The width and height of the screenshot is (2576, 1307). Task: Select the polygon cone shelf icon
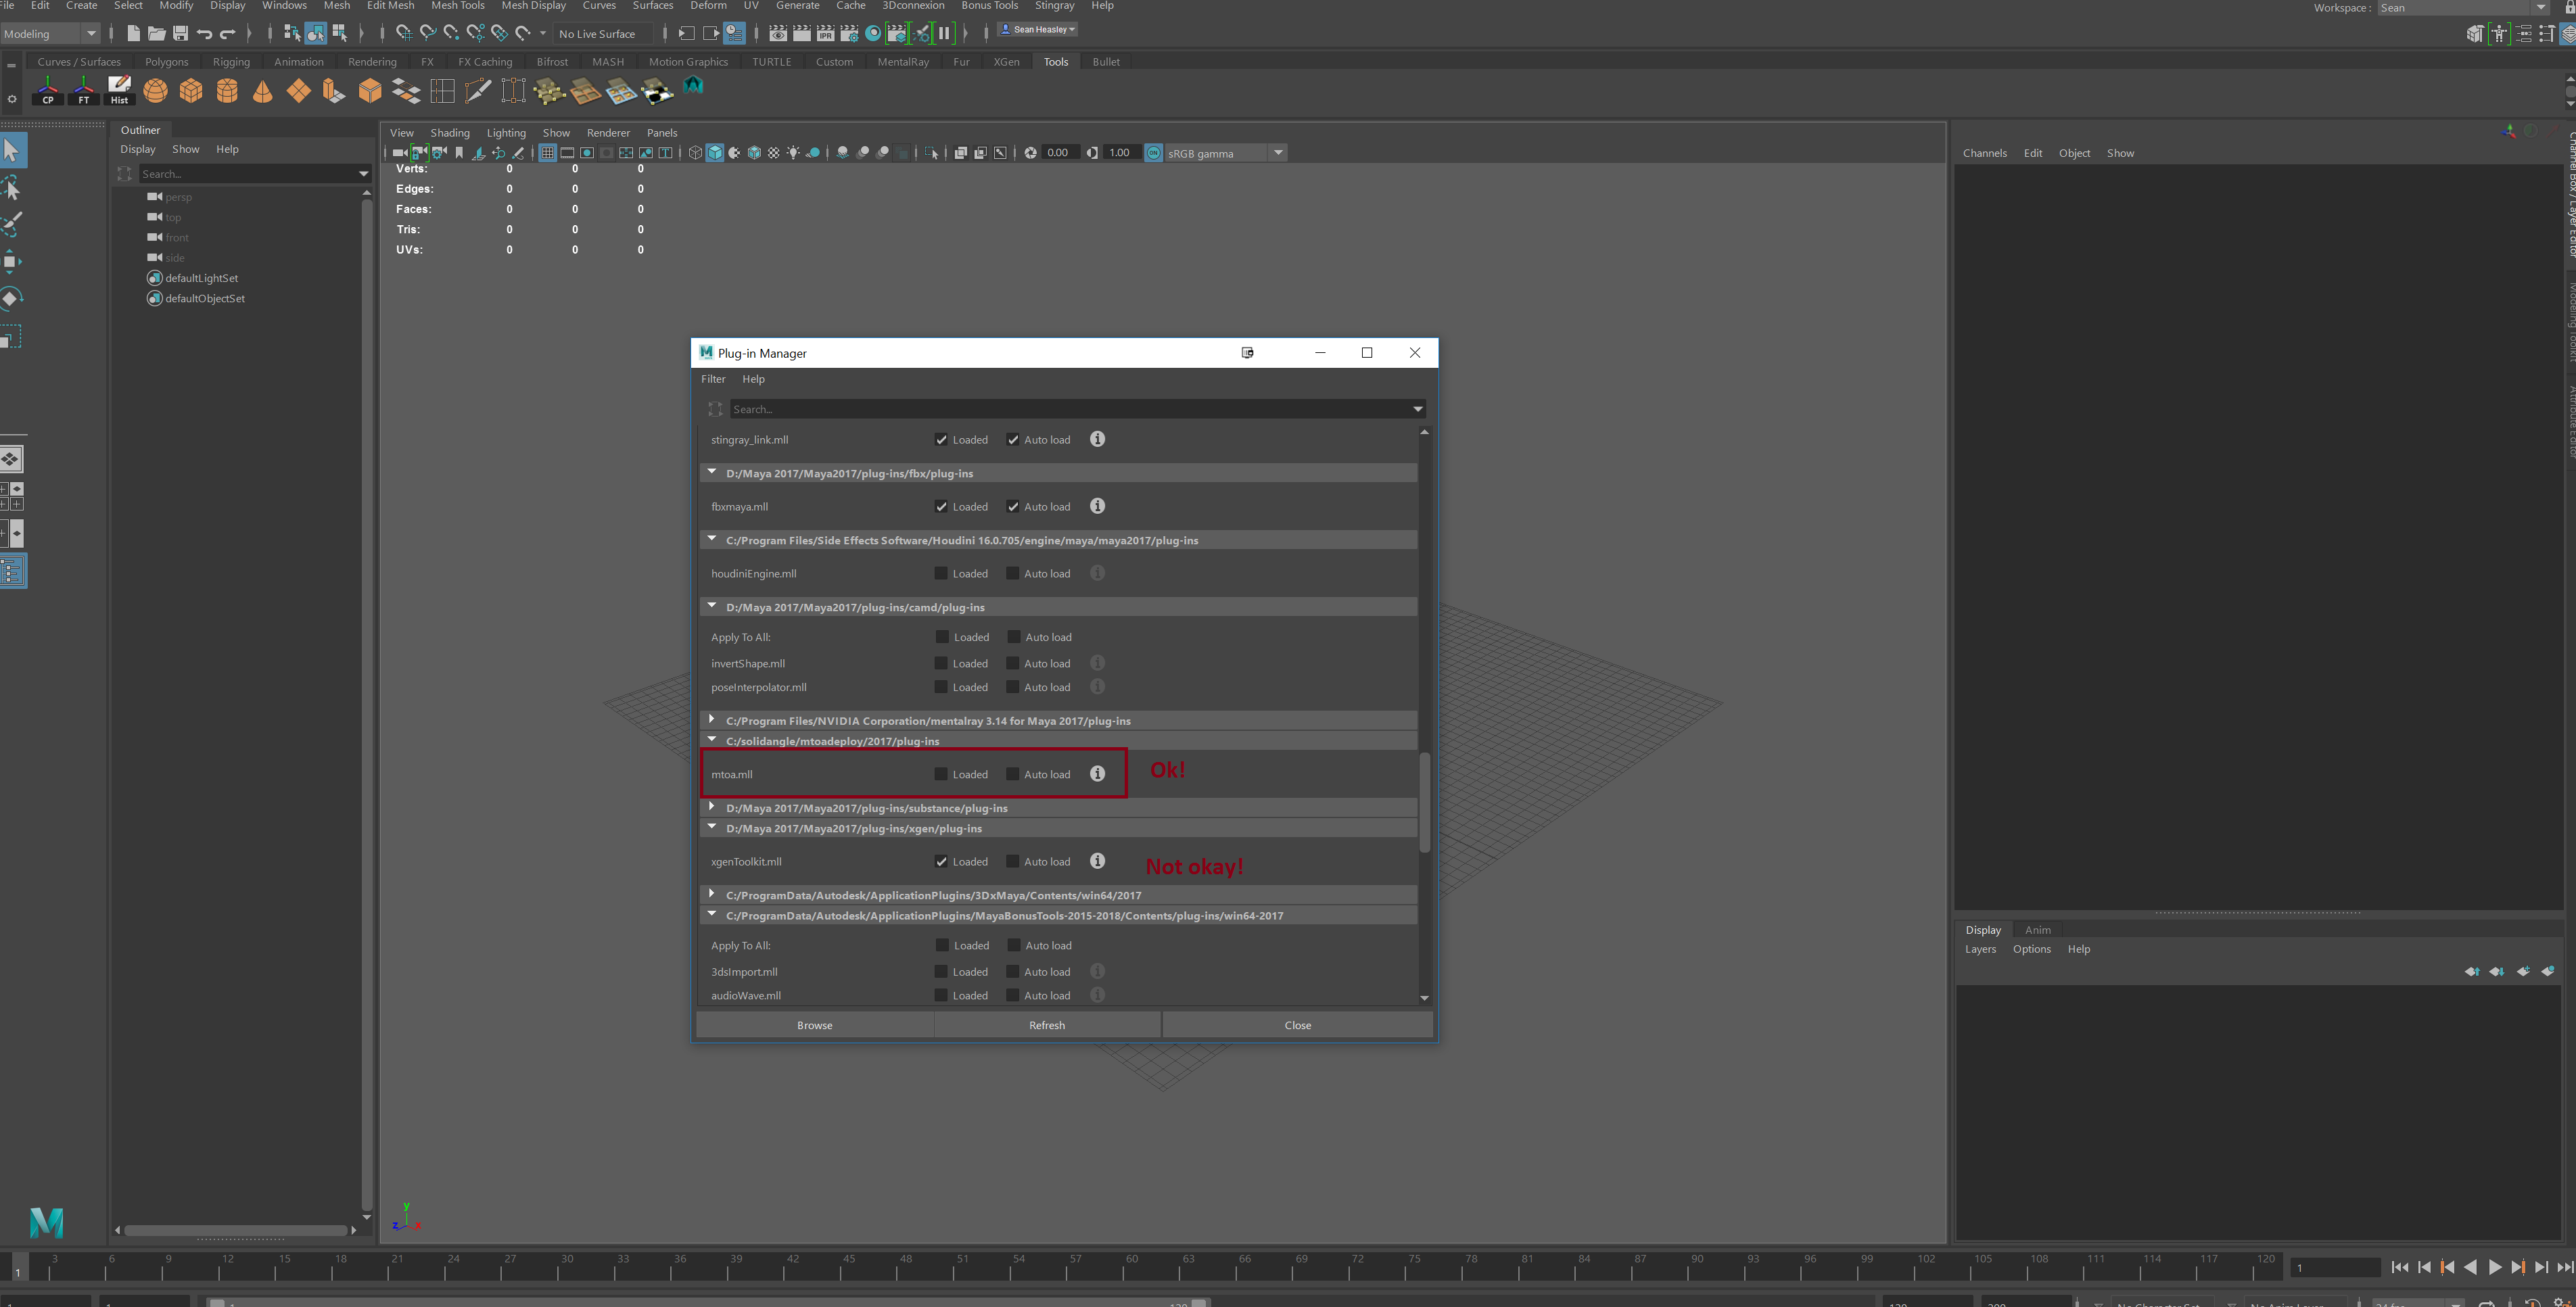262,90
